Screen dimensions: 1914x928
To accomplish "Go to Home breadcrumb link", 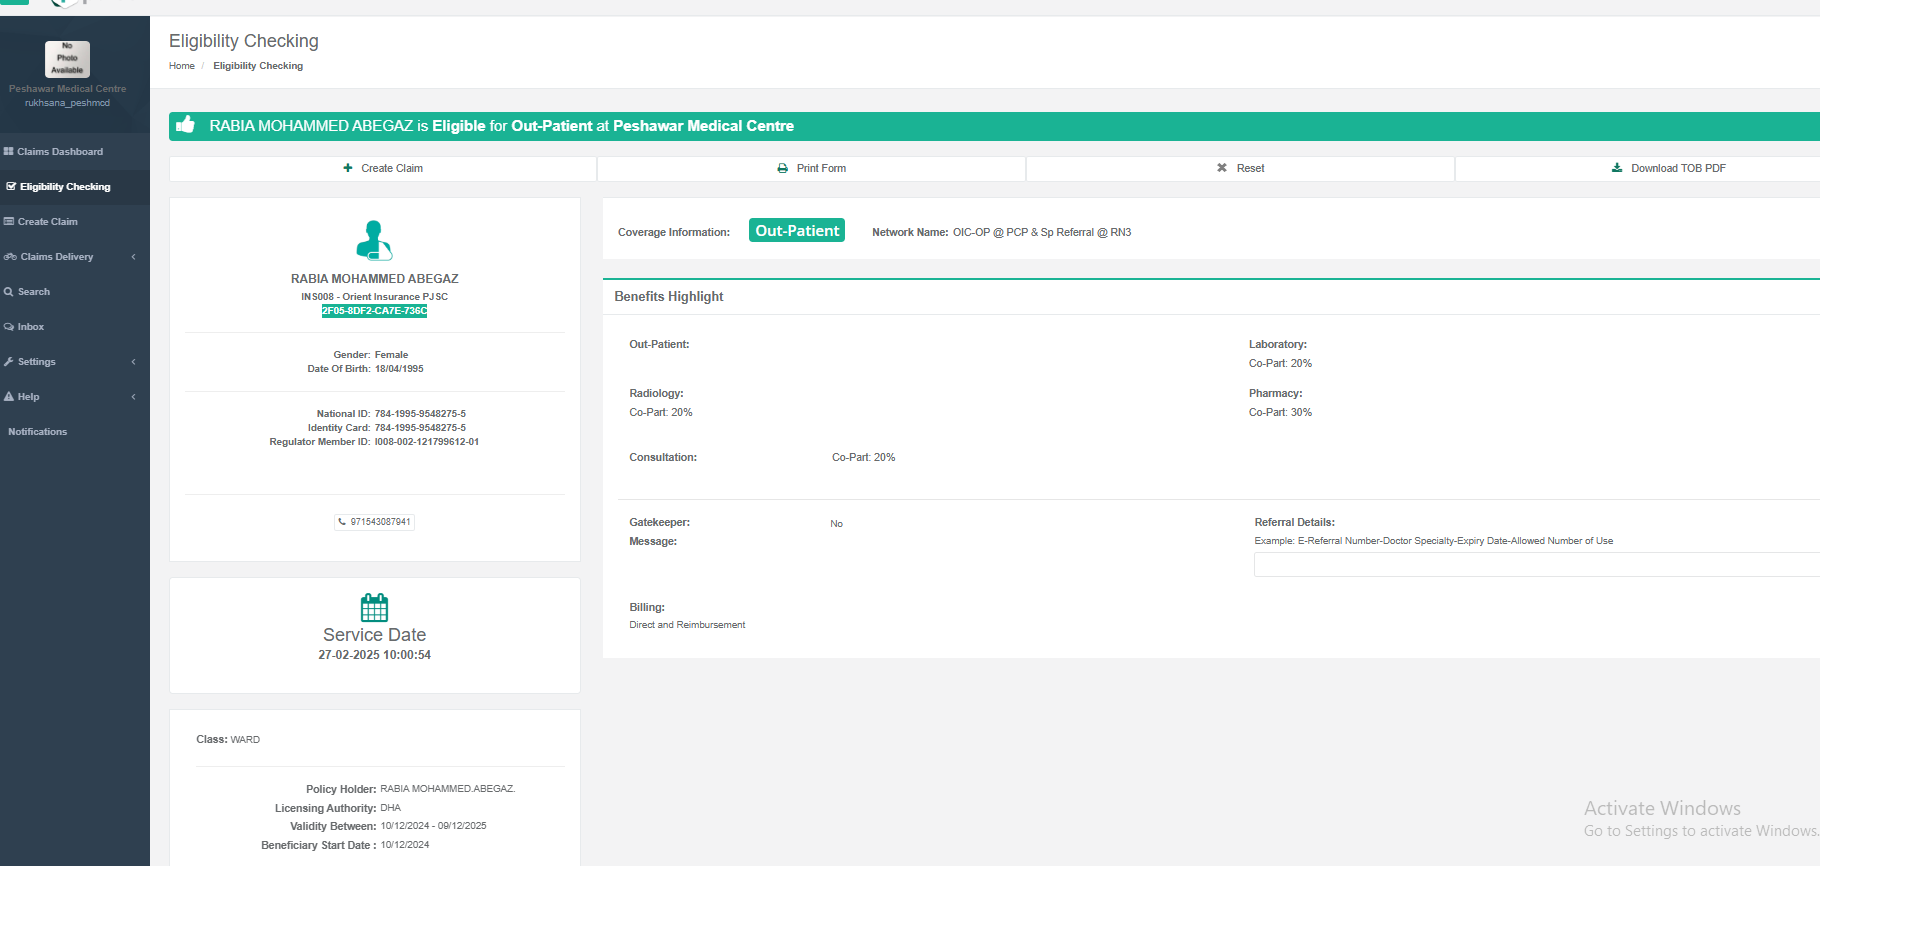I will (x=182, y=66).
